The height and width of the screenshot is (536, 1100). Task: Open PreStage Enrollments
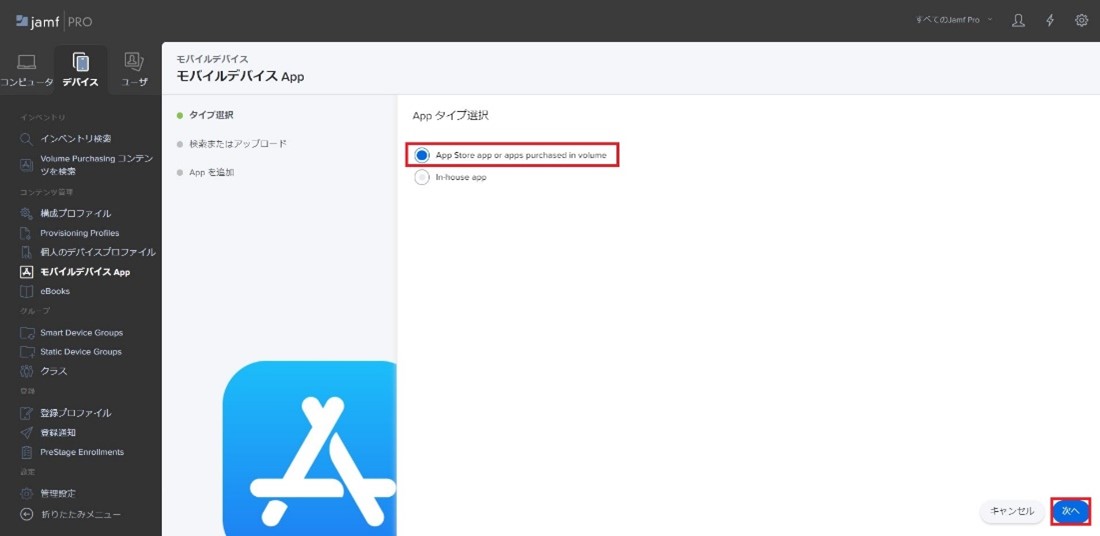pyautogui.click(x=82, y=452)
